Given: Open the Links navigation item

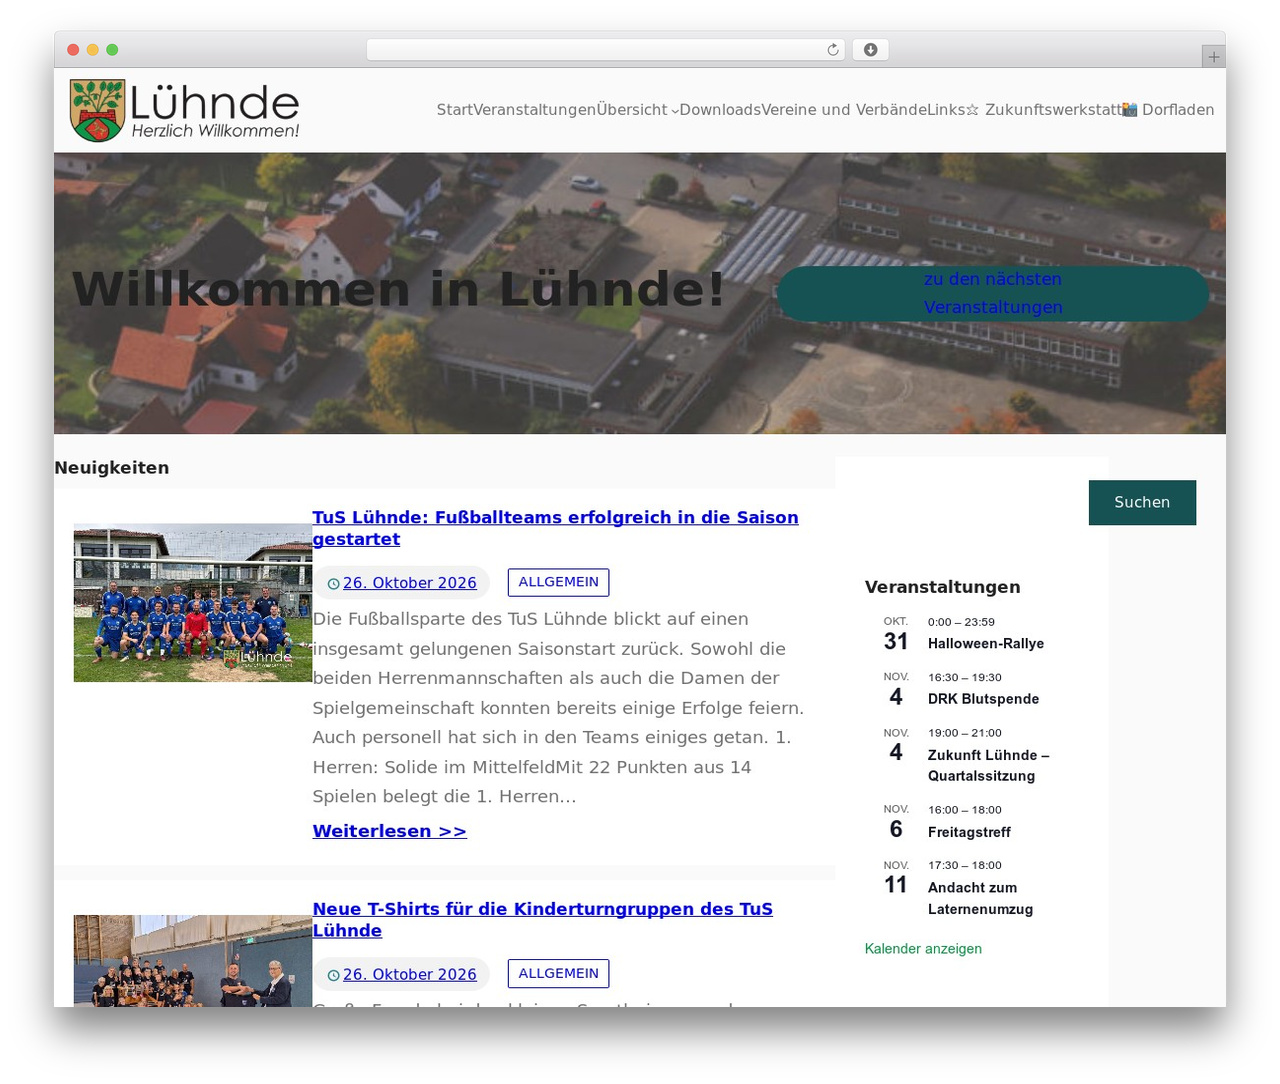Looking at the screenshot, I should click(946, 110).
